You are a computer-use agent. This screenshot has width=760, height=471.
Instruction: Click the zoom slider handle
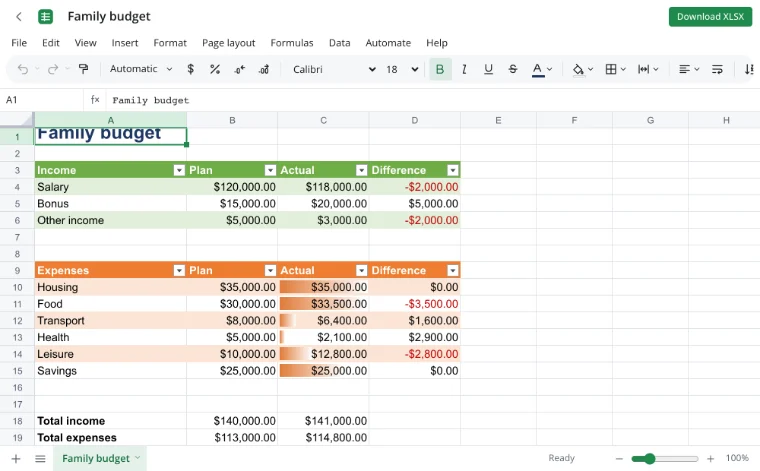(x=649, y=458)
